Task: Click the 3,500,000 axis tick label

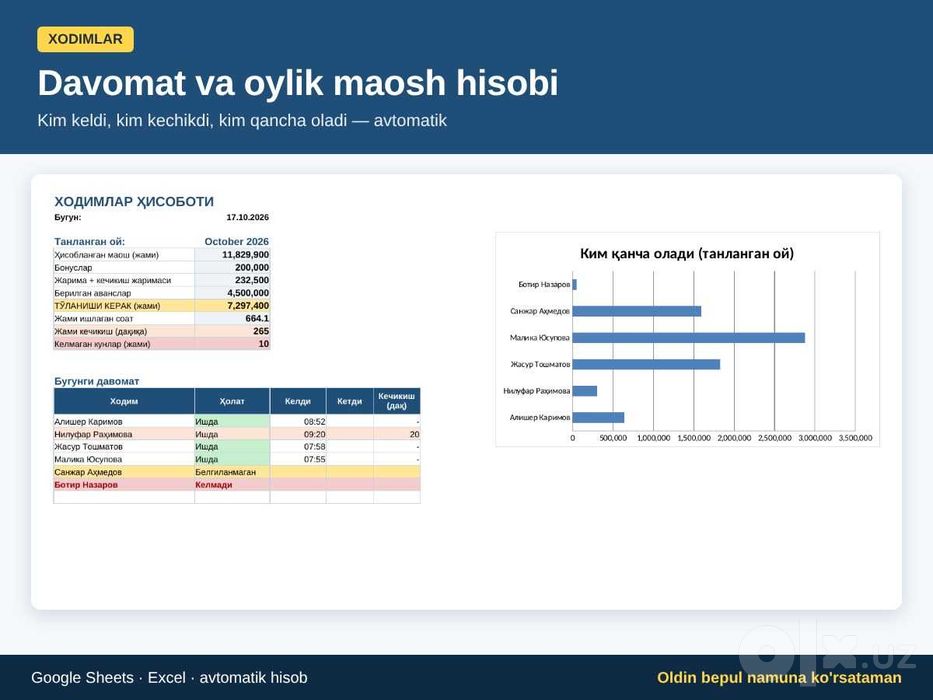Action: [855, 438]
